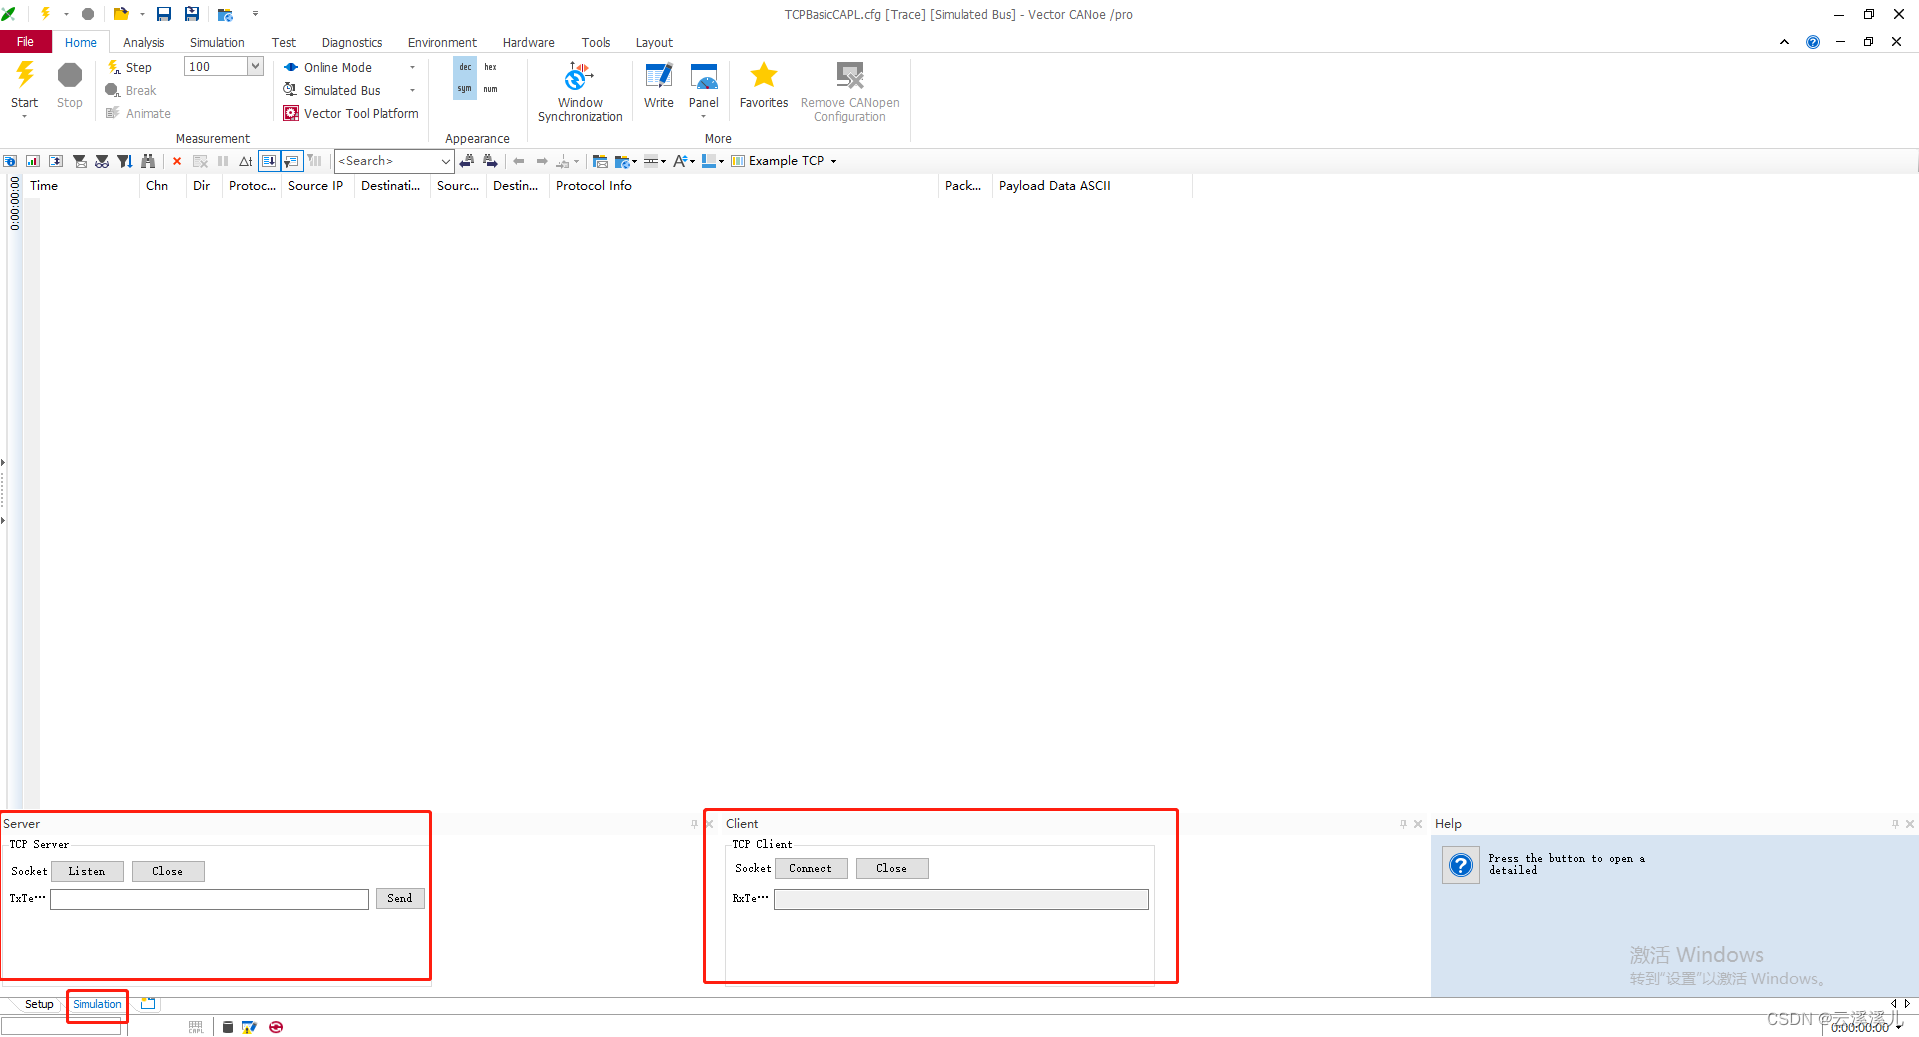
Task: Switch to the Diagnostics ribbon tab
Action: point(352,42)
